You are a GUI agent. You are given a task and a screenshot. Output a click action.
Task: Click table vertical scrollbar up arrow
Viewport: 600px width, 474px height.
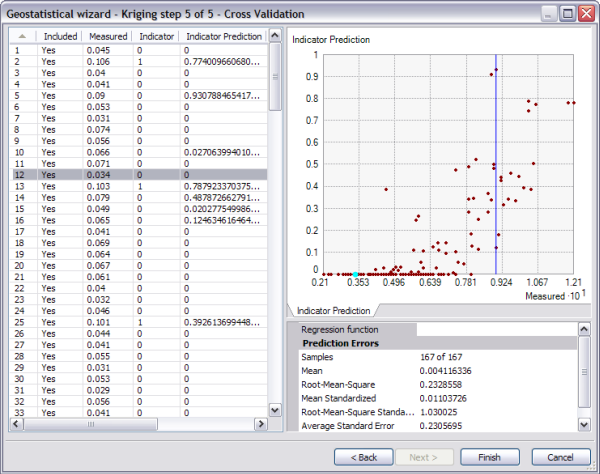[x=275, y=36]
